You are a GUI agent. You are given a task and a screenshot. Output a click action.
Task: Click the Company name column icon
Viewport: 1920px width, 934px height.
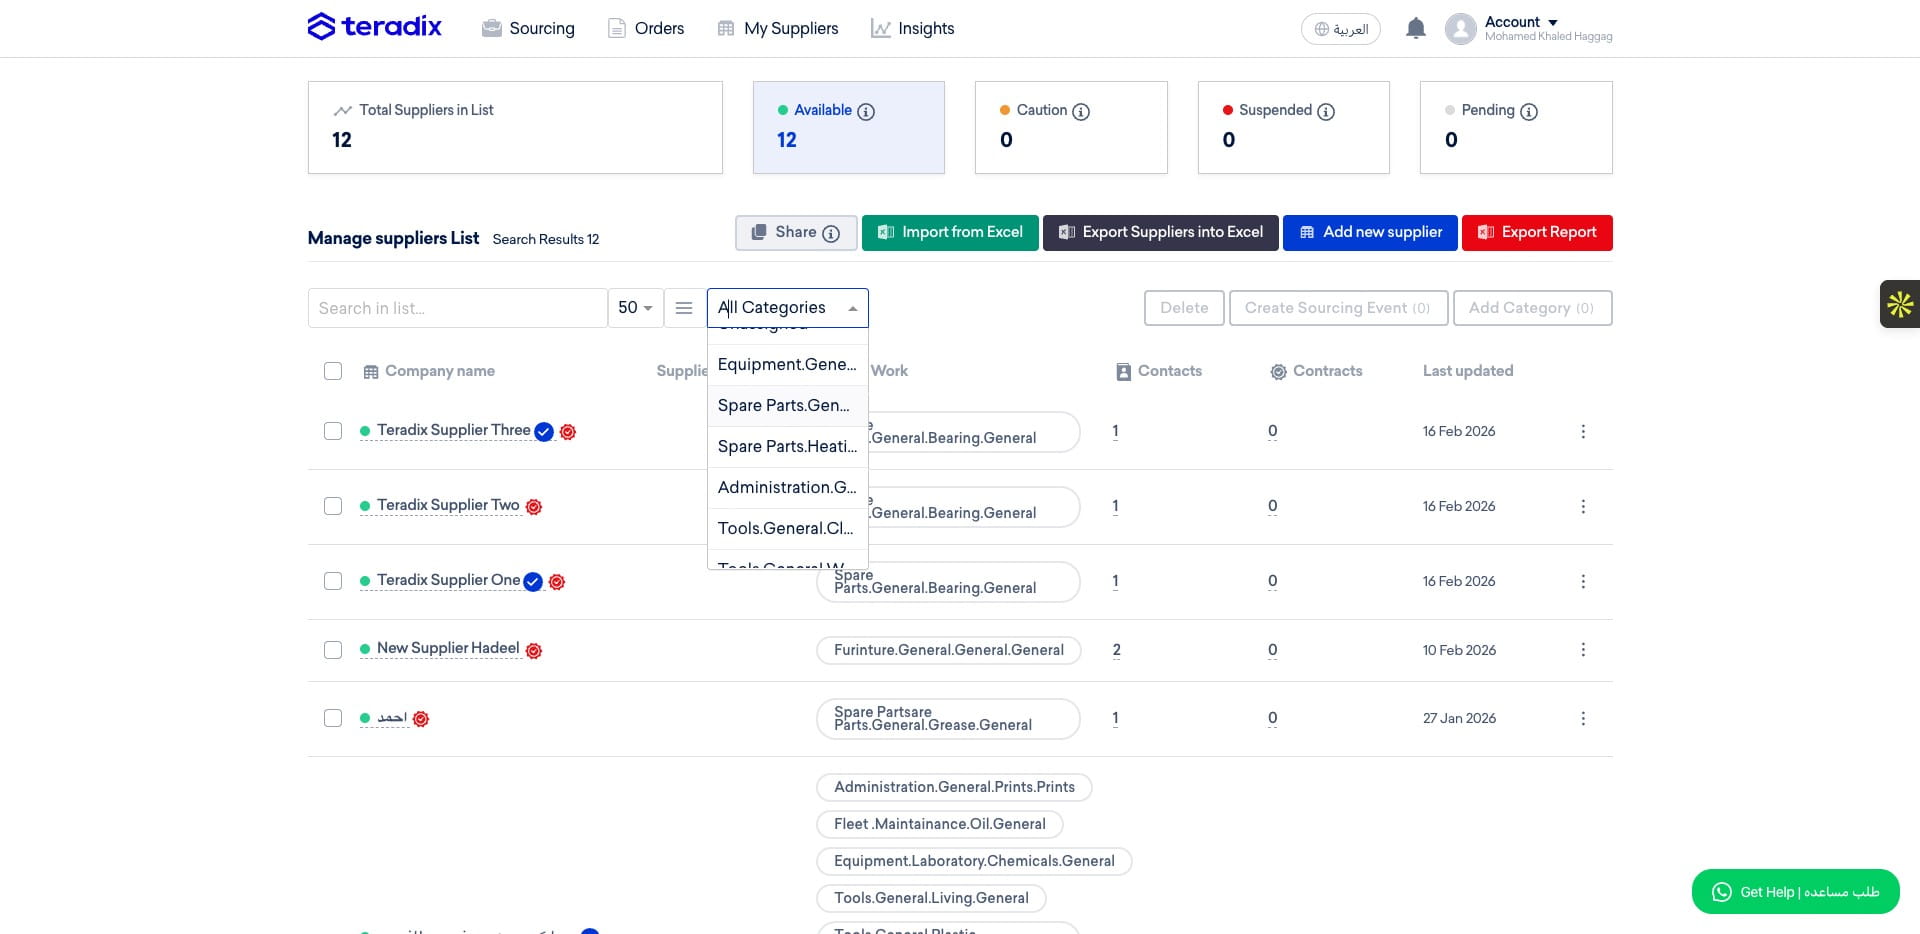pyautogui.click(x=371, y=372)
